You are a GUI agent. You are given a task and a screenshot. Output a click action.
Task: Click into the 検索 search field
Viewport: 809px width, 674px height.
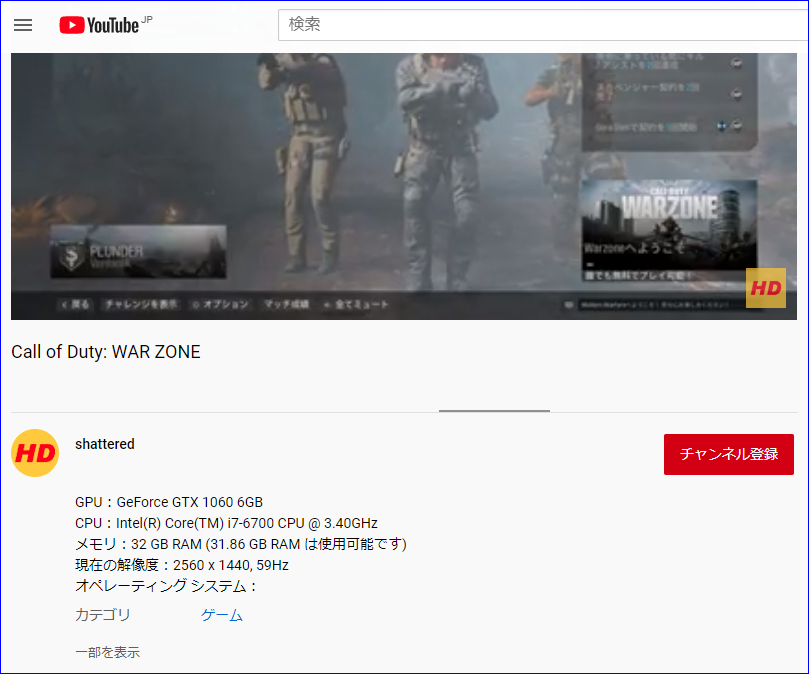pos(543,25)
